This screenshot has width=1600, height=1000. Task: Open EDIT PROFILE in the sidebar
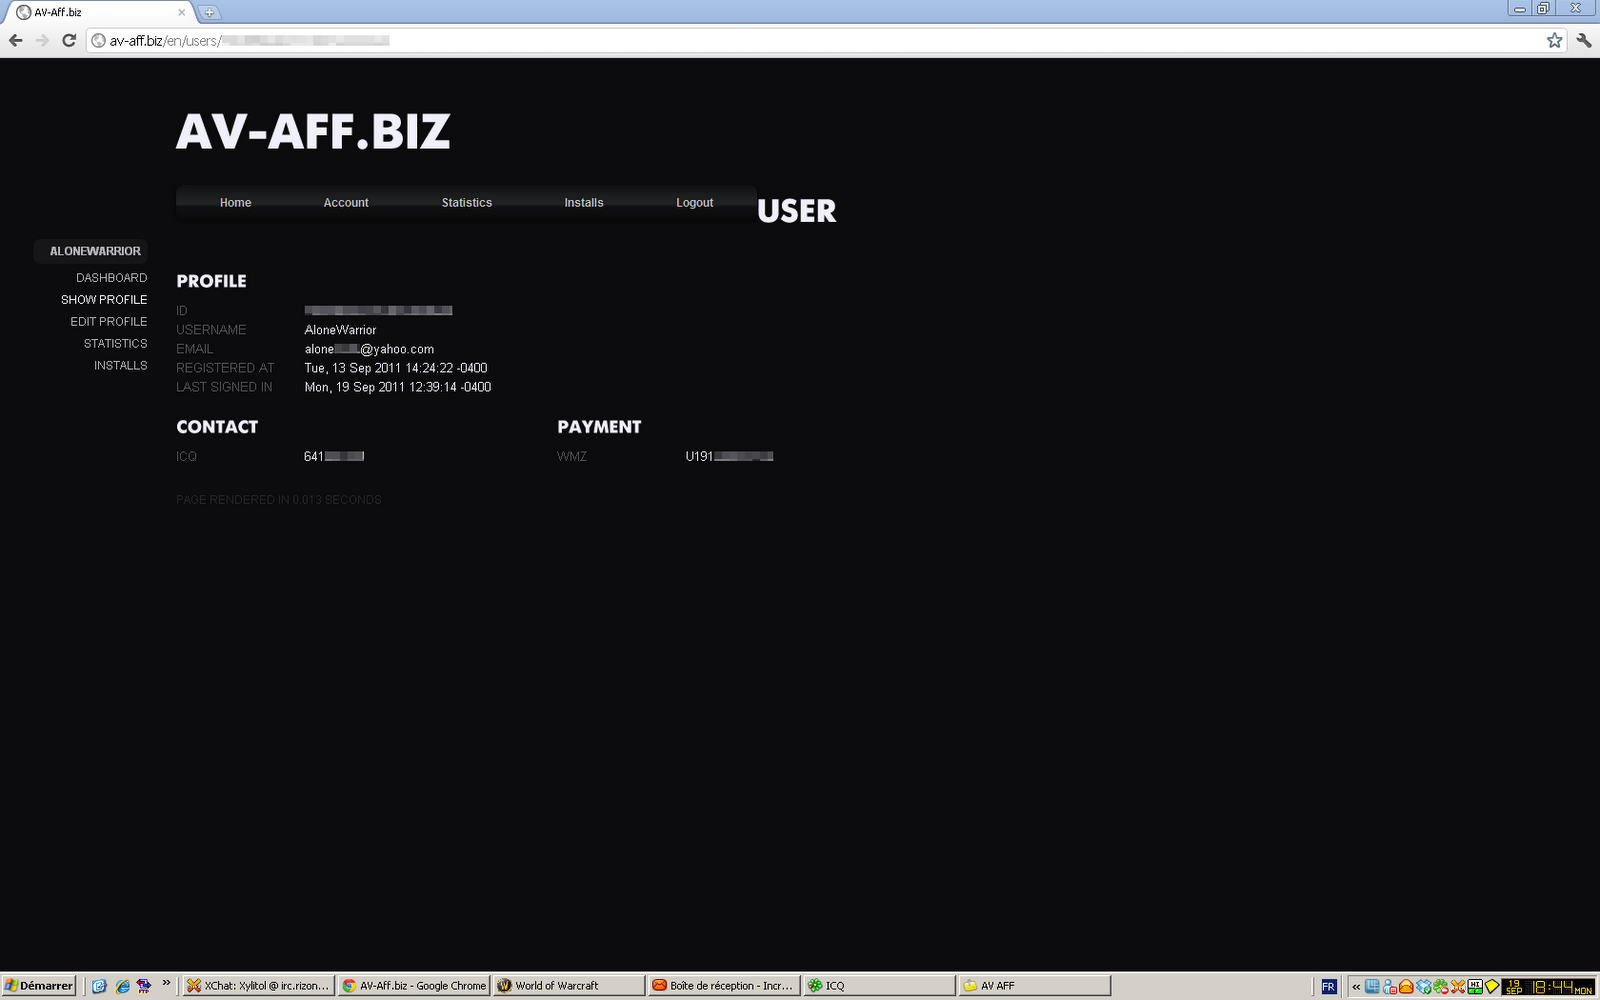point(109,322)
